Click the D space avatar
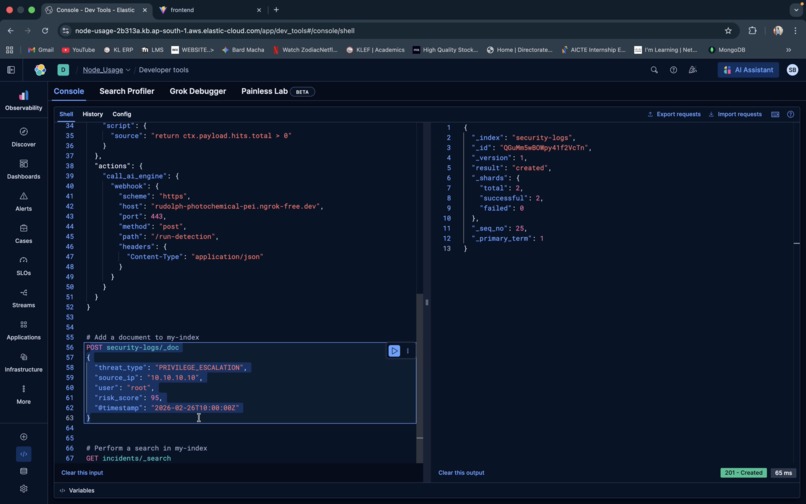This screenshot has height=504, width=806. [x=63, y=70]
